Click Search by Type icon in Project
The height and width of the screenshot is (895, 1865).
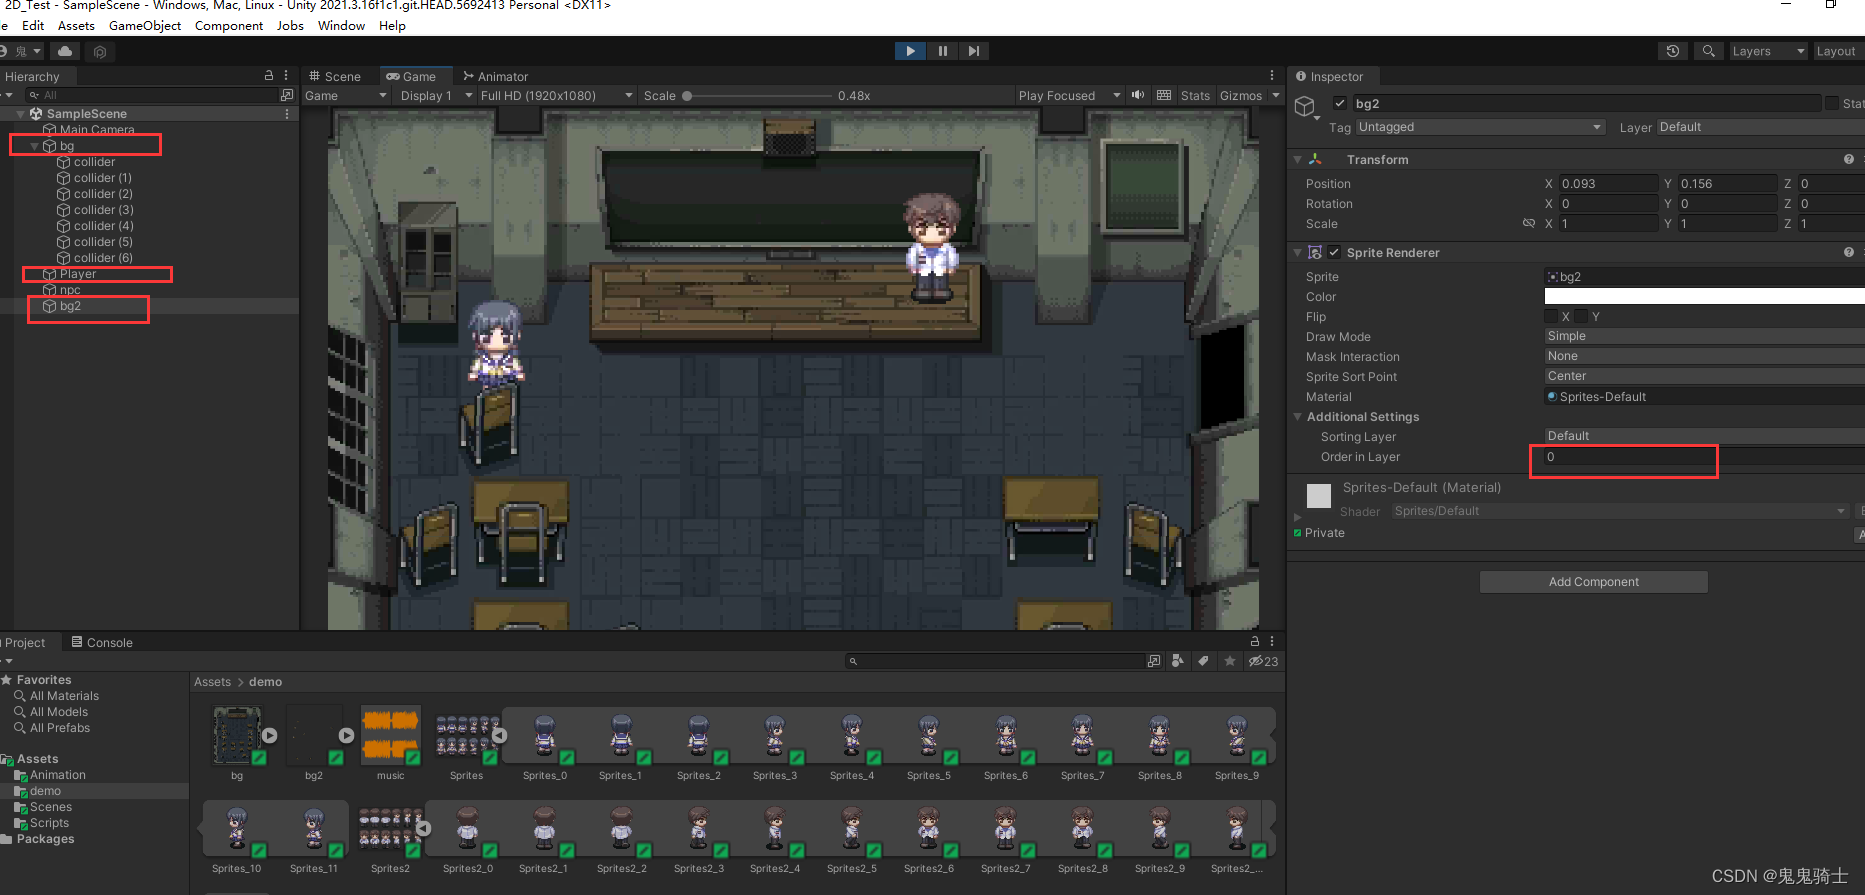(1177, 661)
